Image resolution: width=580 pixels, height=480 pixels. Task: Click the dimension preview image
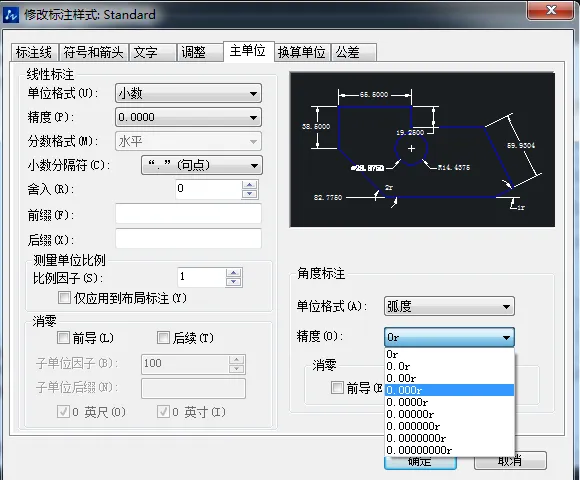422,149
